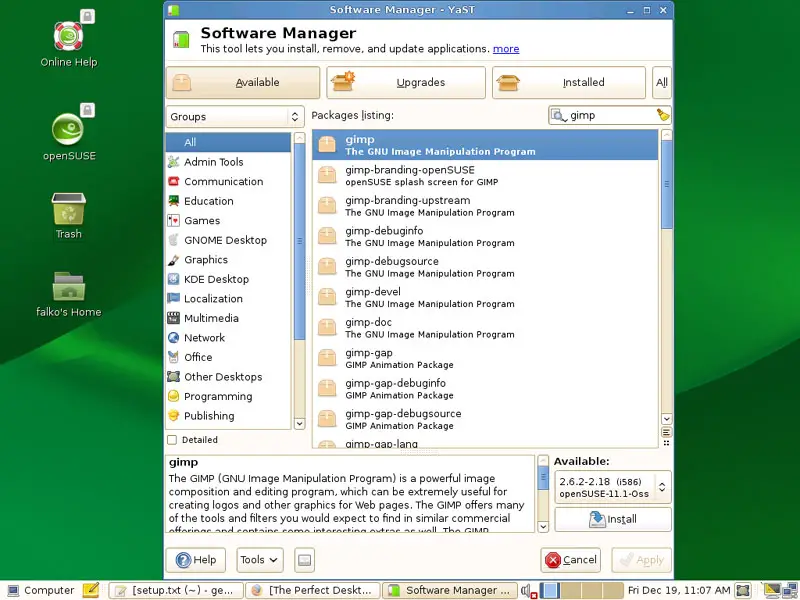Select the Multimedia group
Image resolution: width=800 pixels, height=600 pixels.
229,318
